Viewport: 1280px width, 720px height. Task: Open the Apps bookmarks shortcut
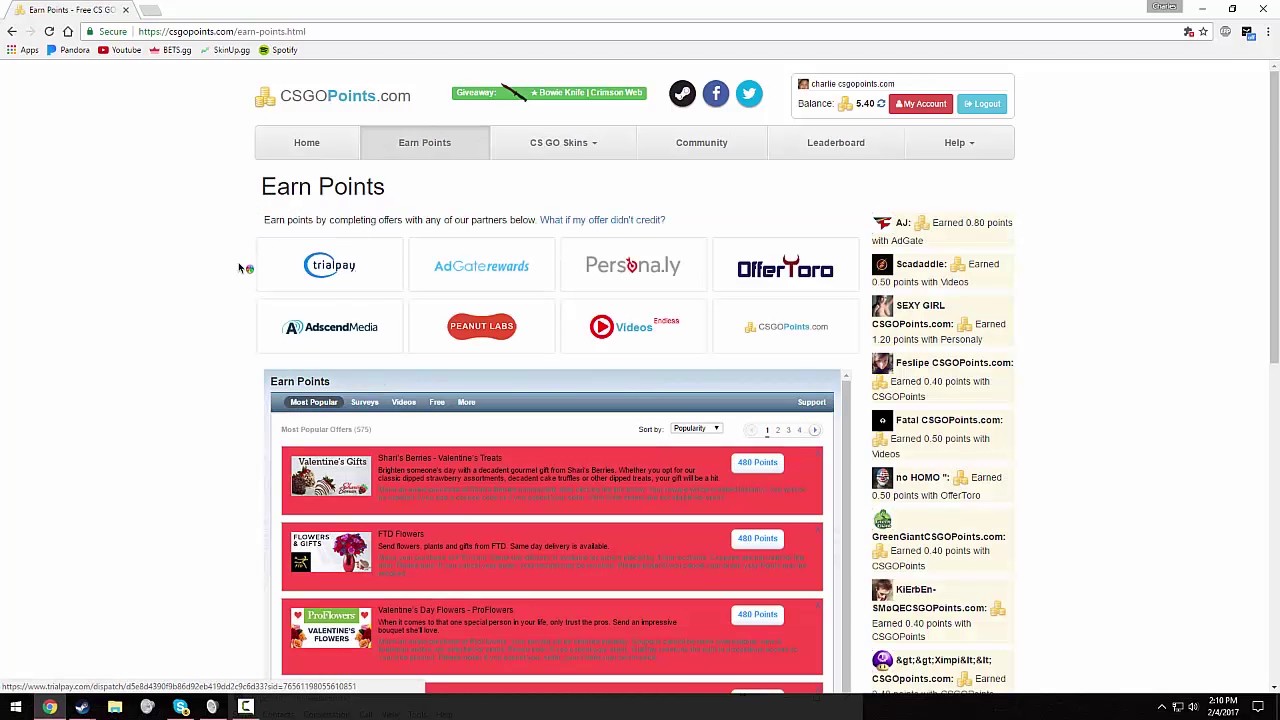pos(22,50)
